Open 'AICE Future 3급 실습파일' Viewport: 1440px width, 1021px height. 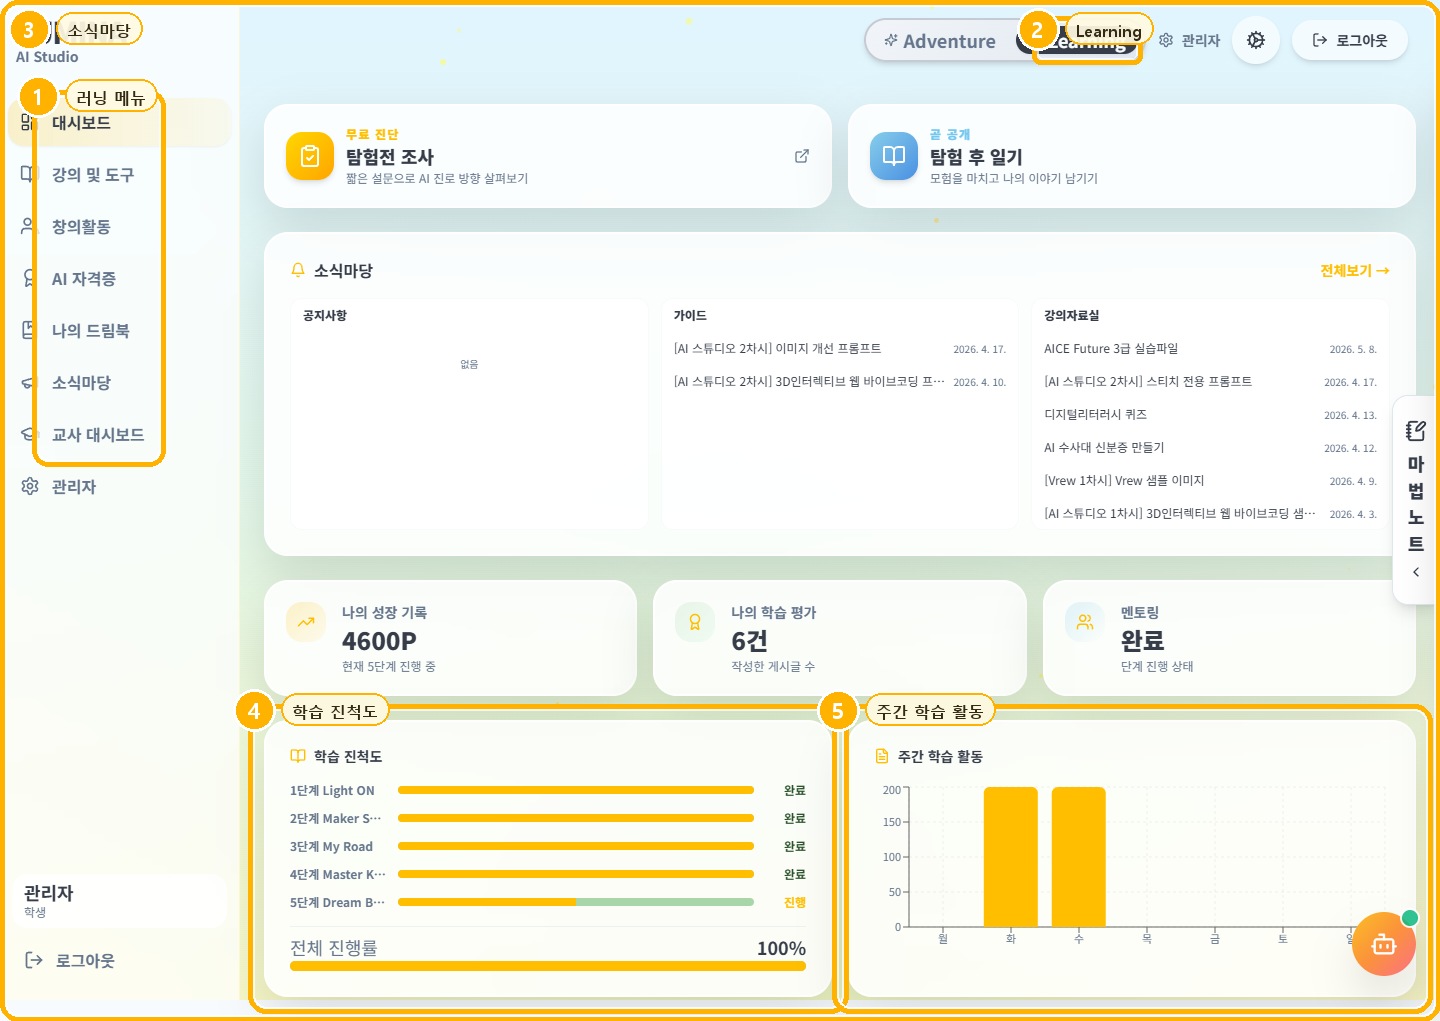[x=1210, y=349]
